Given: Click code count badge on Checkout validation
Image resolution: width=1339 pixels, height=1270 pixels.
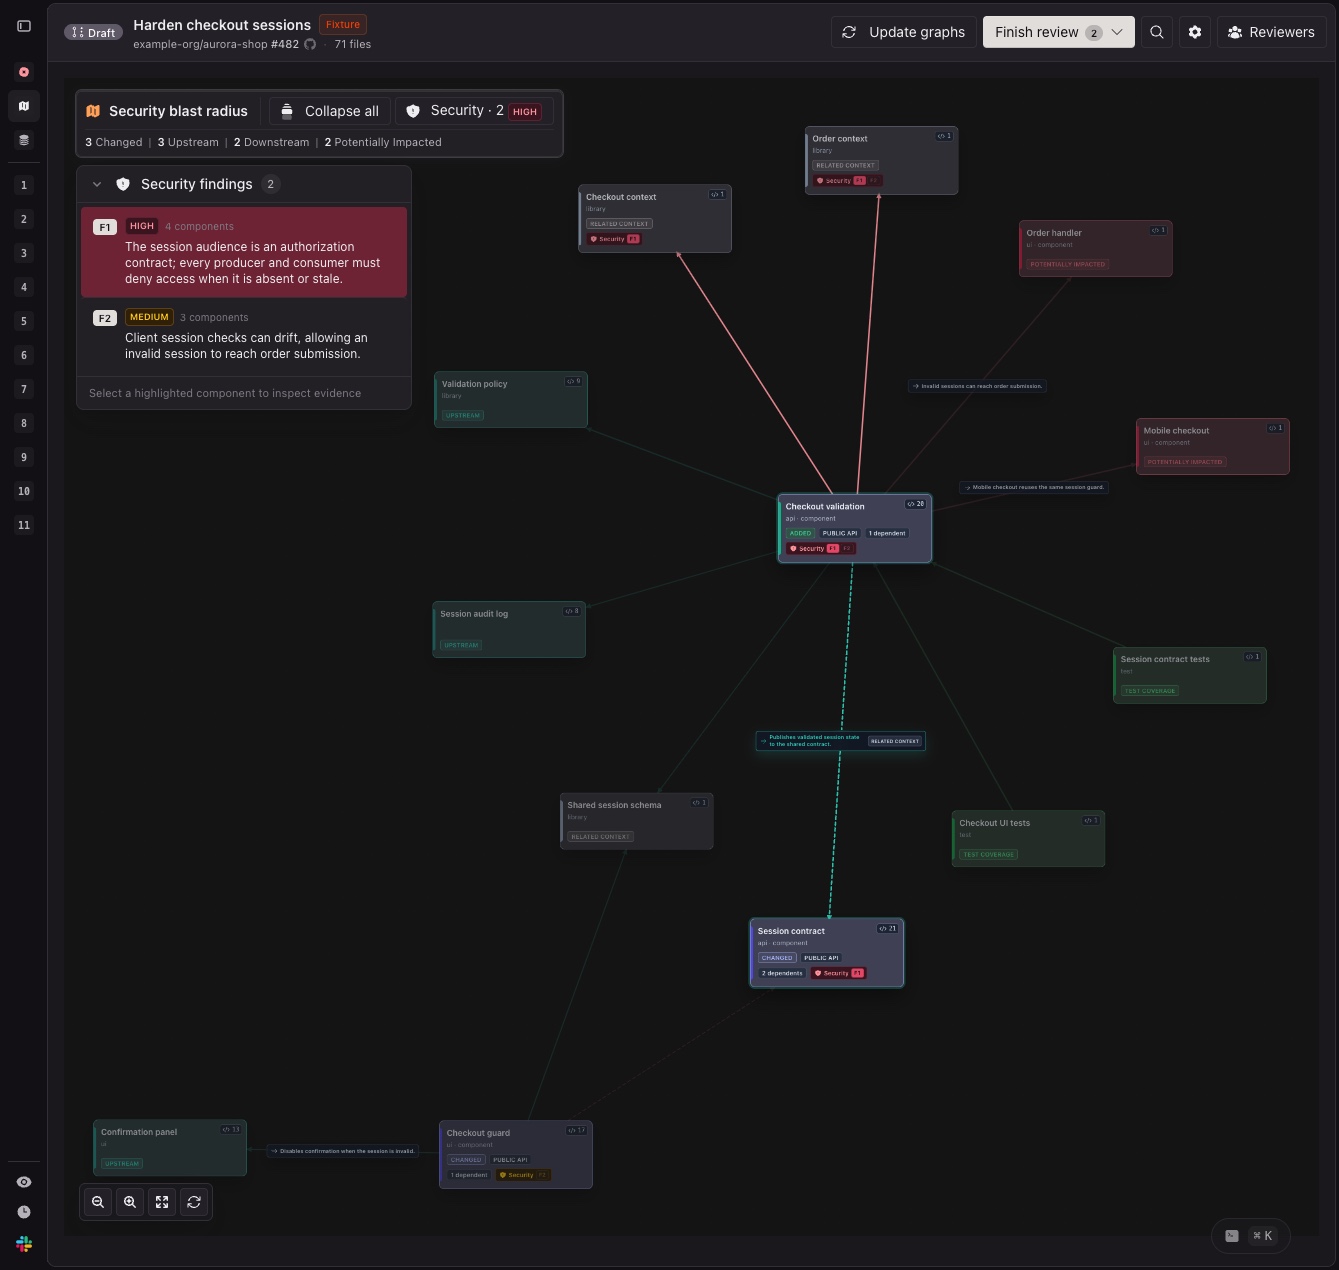Looking at the screenshot, I should (915, 504).
